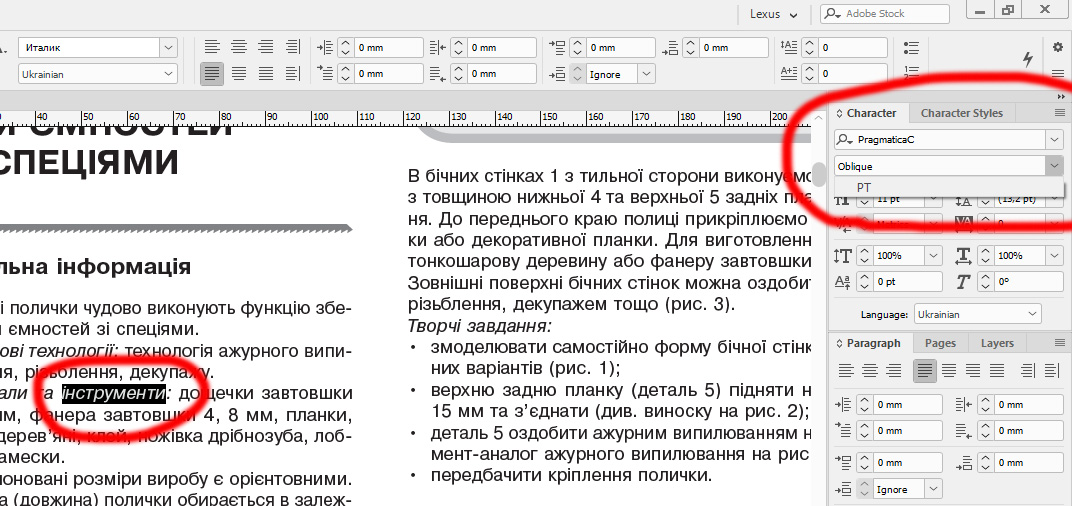Justify all lines in the control bar
The width and height of the screenshot is (1072, 506).
265,73
